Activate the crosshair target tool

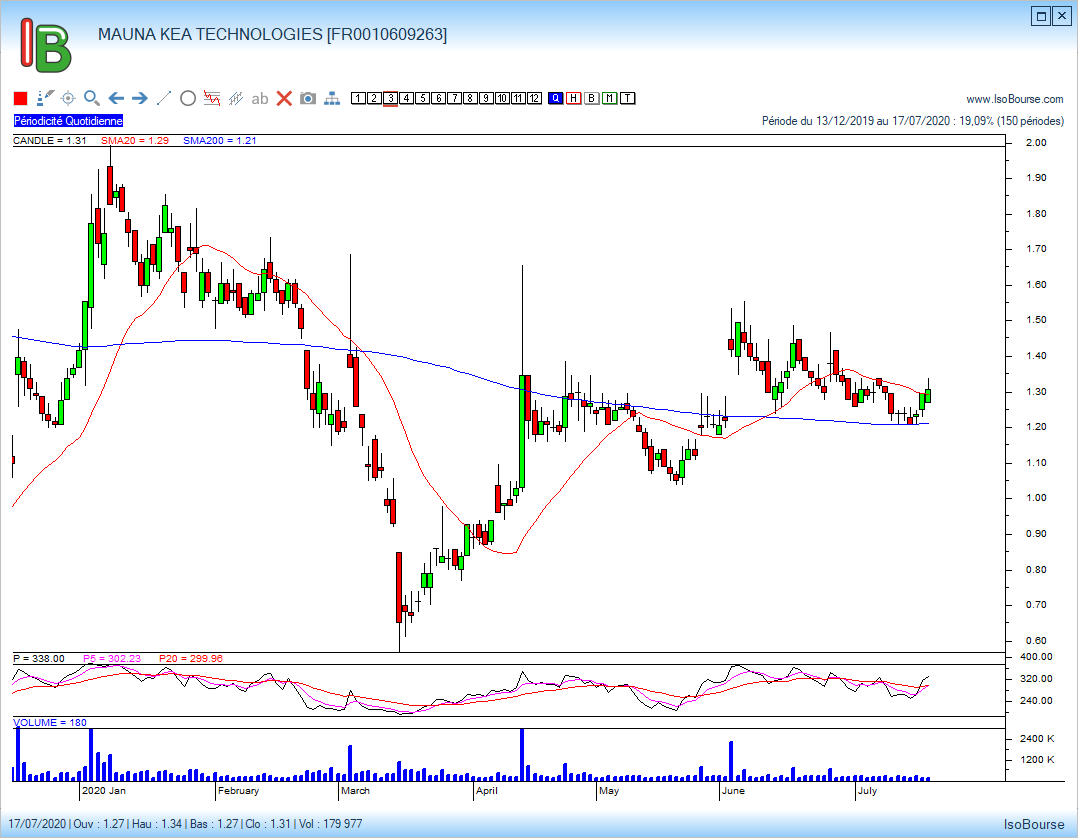[68, 98]
